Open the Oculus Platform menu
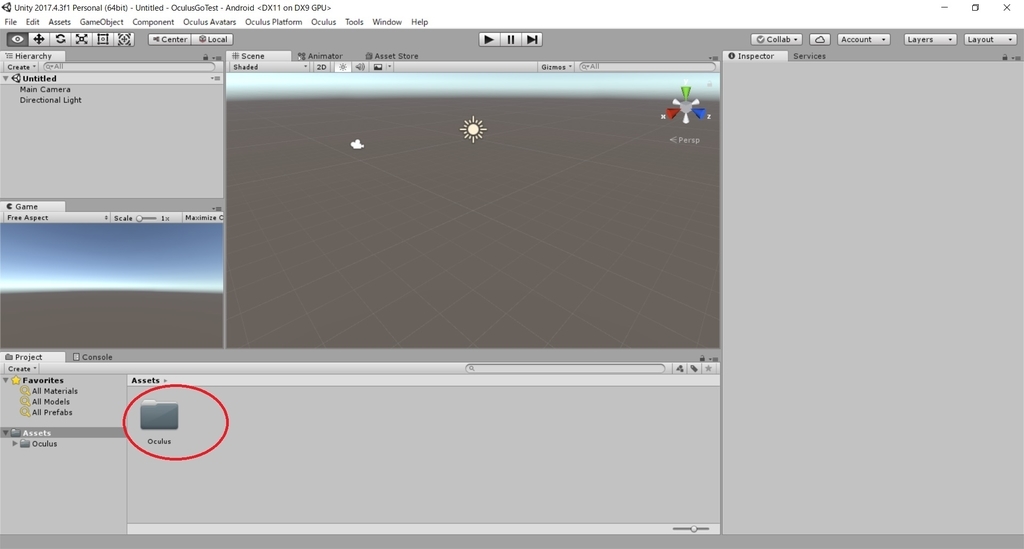1024x549 pixels. (x=274, y=22)
